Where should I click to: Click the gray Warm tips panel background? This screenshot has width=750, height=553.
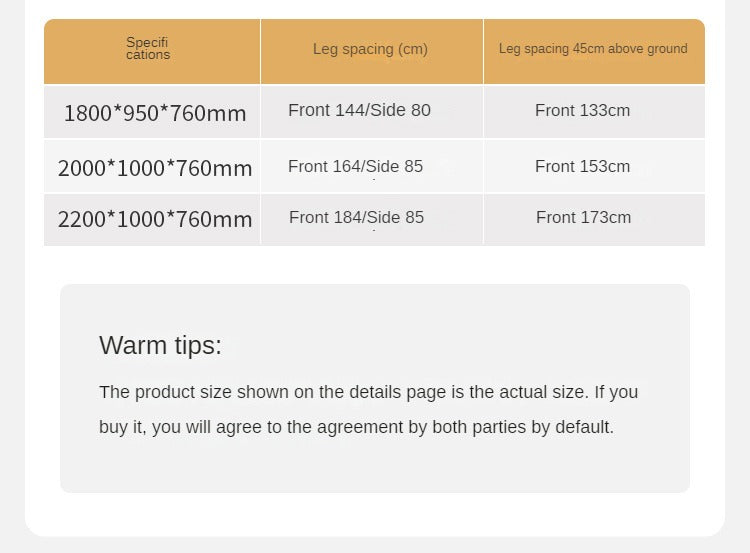[375, 388]
